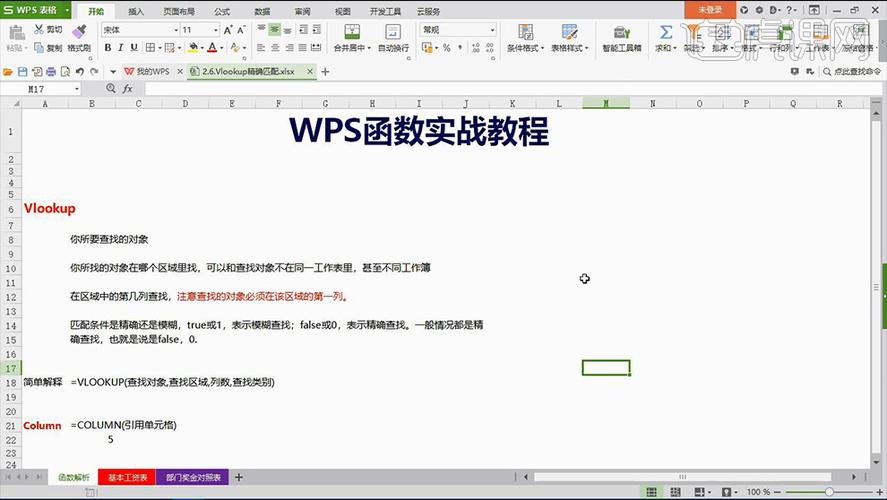Screen dimensions: 887x500
Task: Click the zoom slider handle
Action: 828,492
